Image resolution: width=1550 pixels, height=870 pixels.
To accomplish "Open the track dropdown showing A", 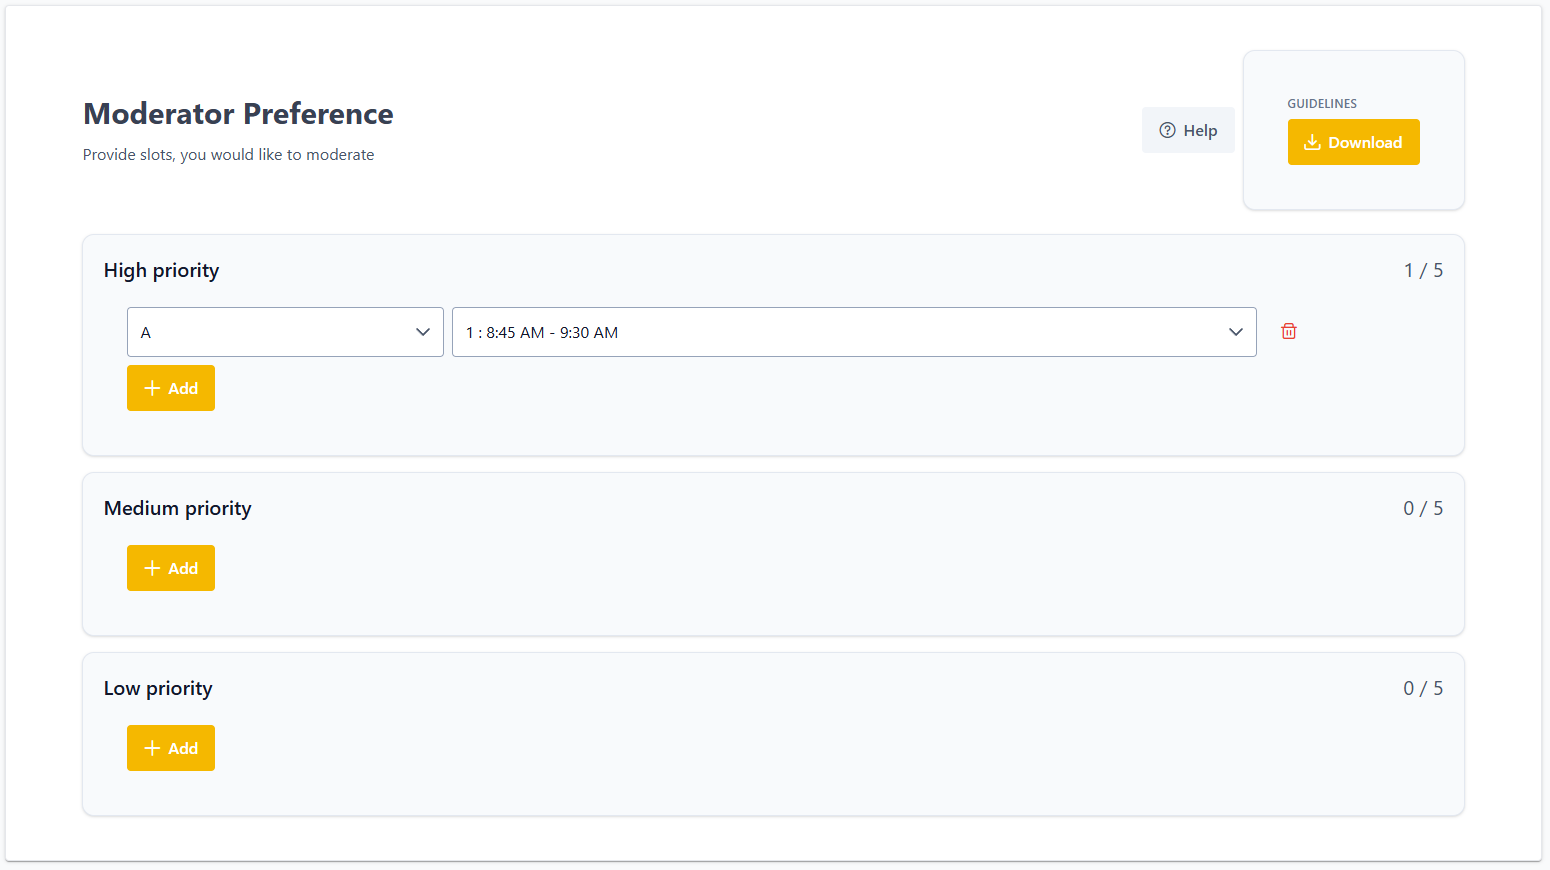I will (285, 332).
